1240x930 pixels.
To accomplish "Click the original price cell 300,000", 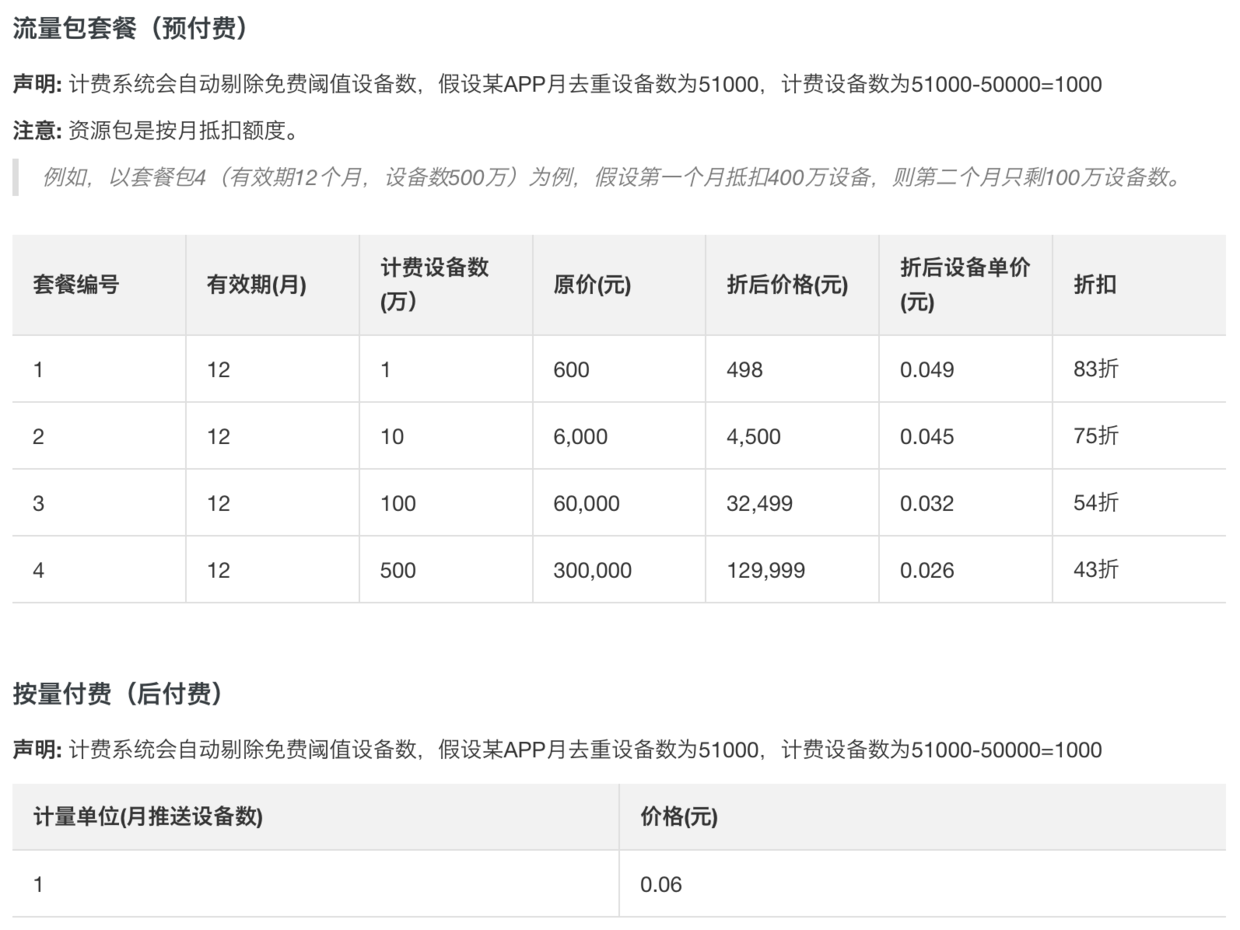I will tap(619, 570).
